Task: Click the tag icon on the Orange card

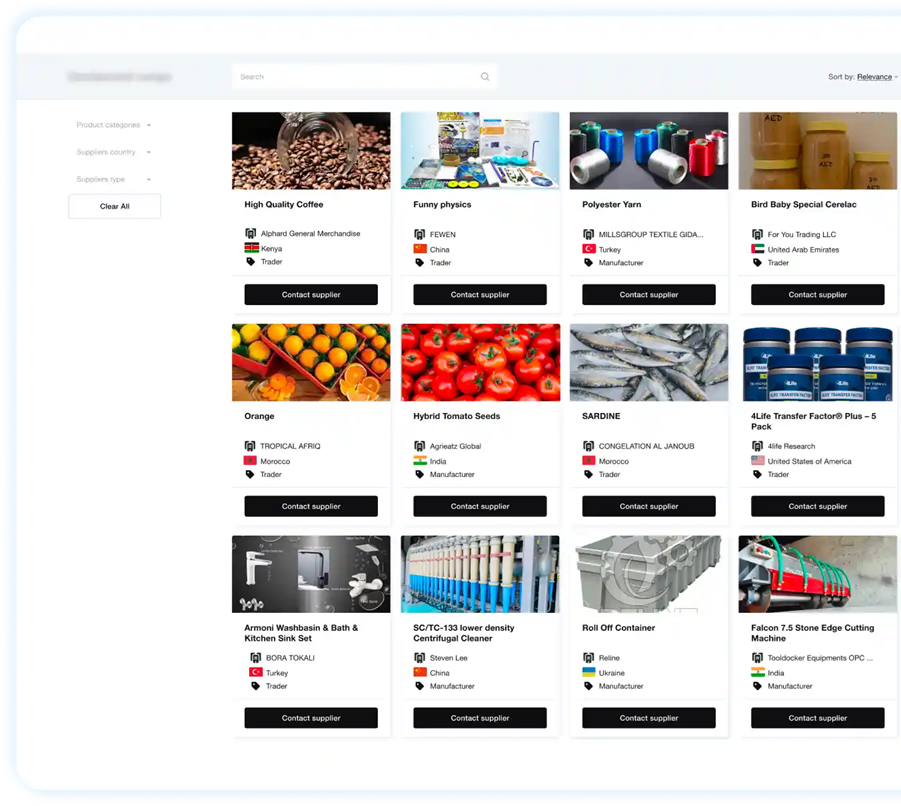Action: (x=250, y=474)
